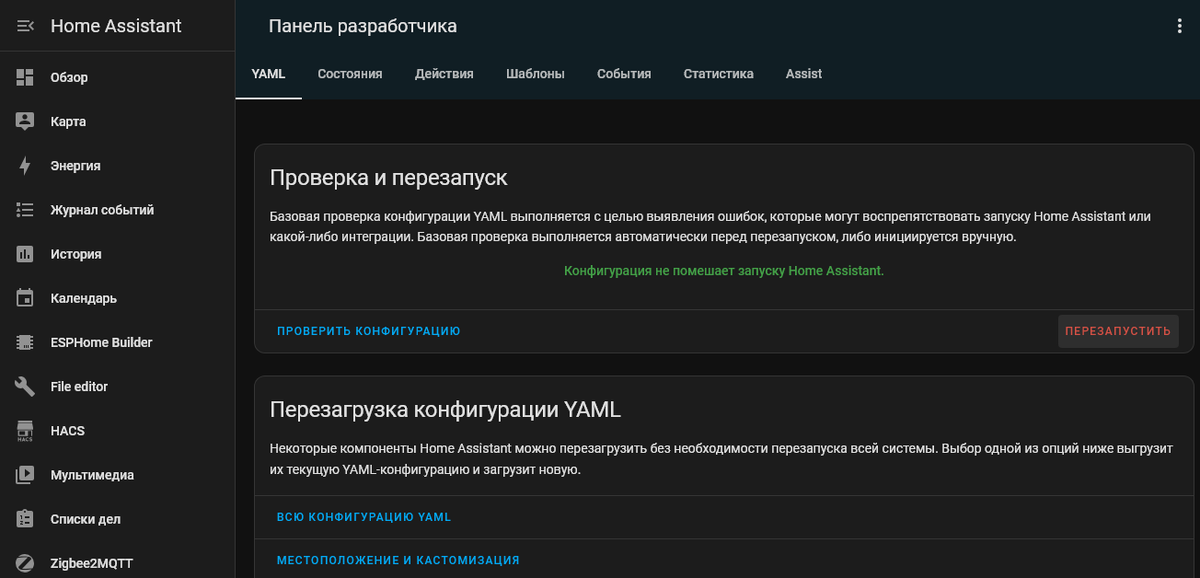
Task: Open the Статистика tab
Action: tap(718, 73)
